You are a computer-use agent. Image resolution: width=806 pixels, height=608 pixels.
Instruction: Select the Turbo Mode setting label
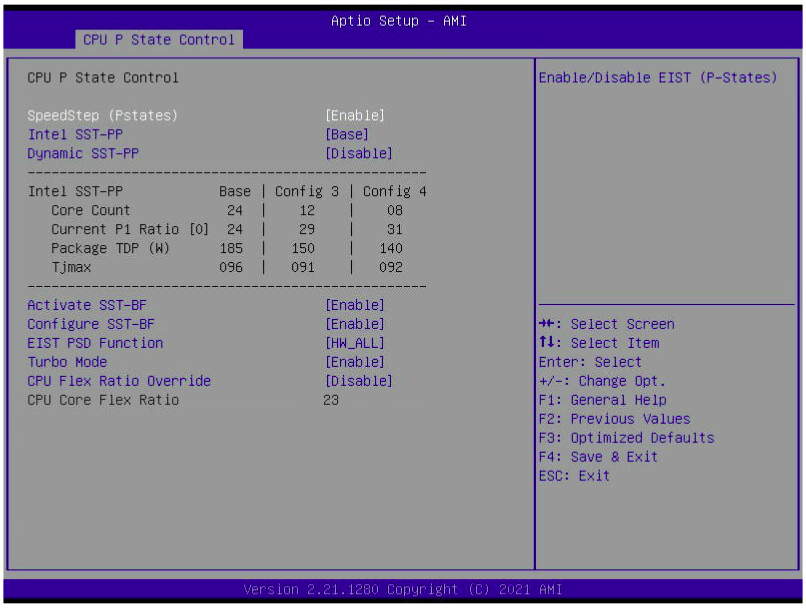67,362
